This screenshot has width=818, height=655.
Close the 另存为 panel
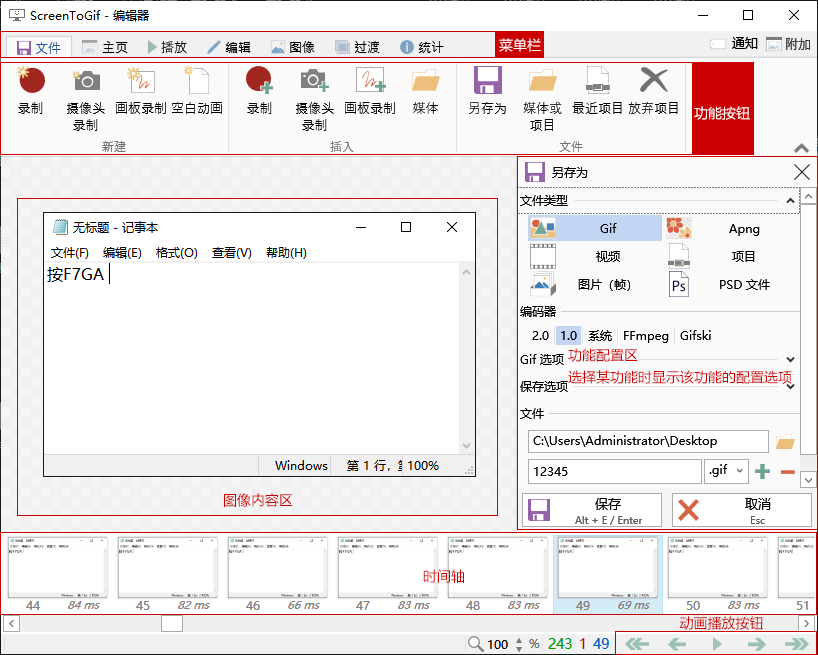pos(802,172)
